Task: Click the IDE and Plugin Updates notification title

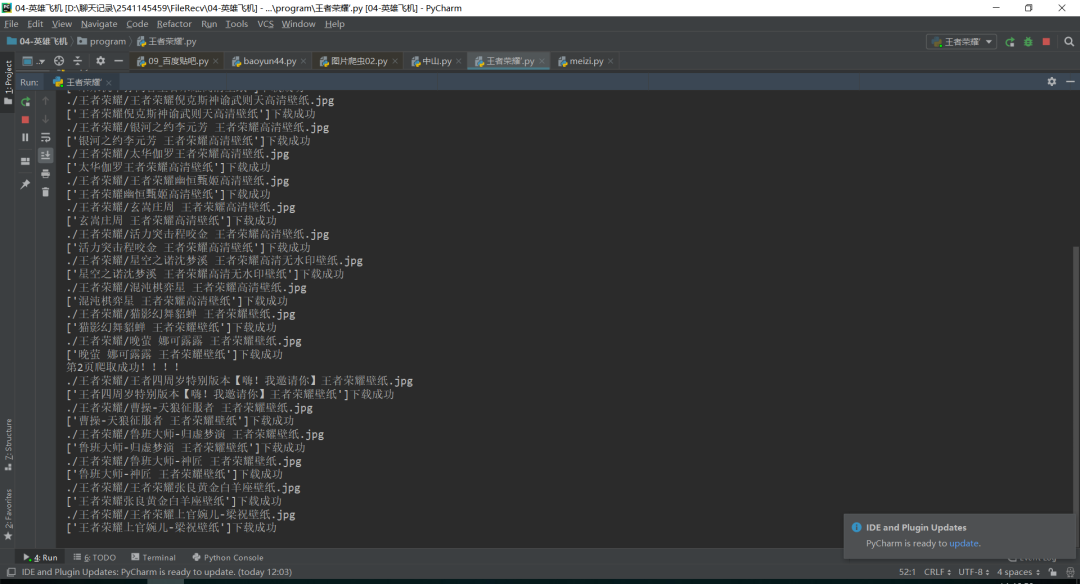Action: click(x=916, y=528)
